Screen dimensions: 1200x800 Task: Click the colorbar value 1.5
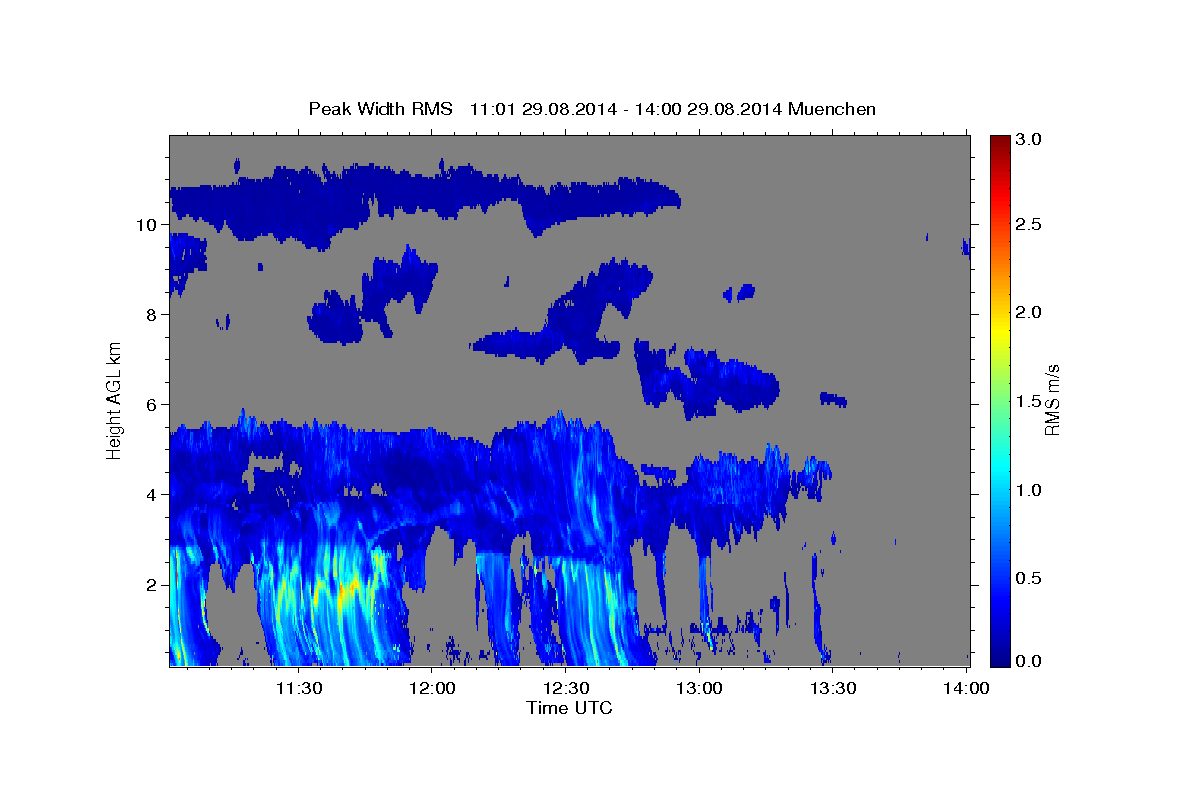(x=1029, y=401)
